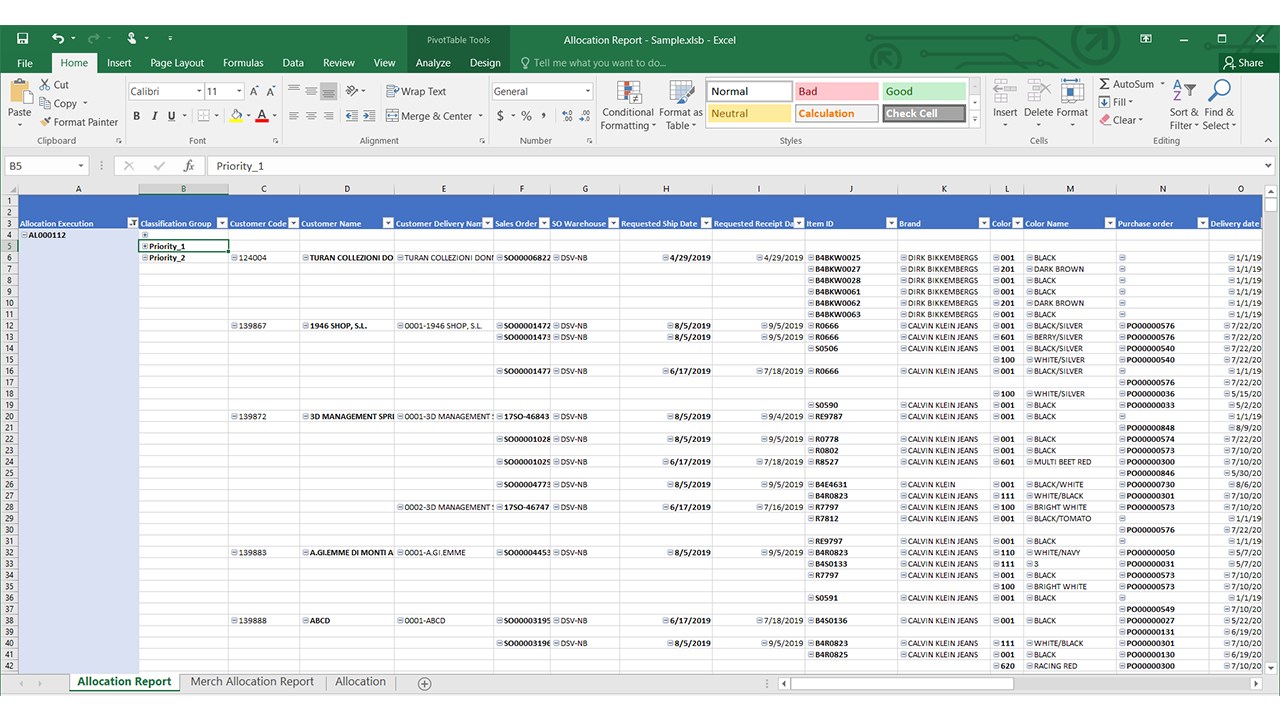Switch to the Insert ribbon tab
The height and width of the screenshot is (720, 1280).
pyautogui.click(x=119, y=63)
